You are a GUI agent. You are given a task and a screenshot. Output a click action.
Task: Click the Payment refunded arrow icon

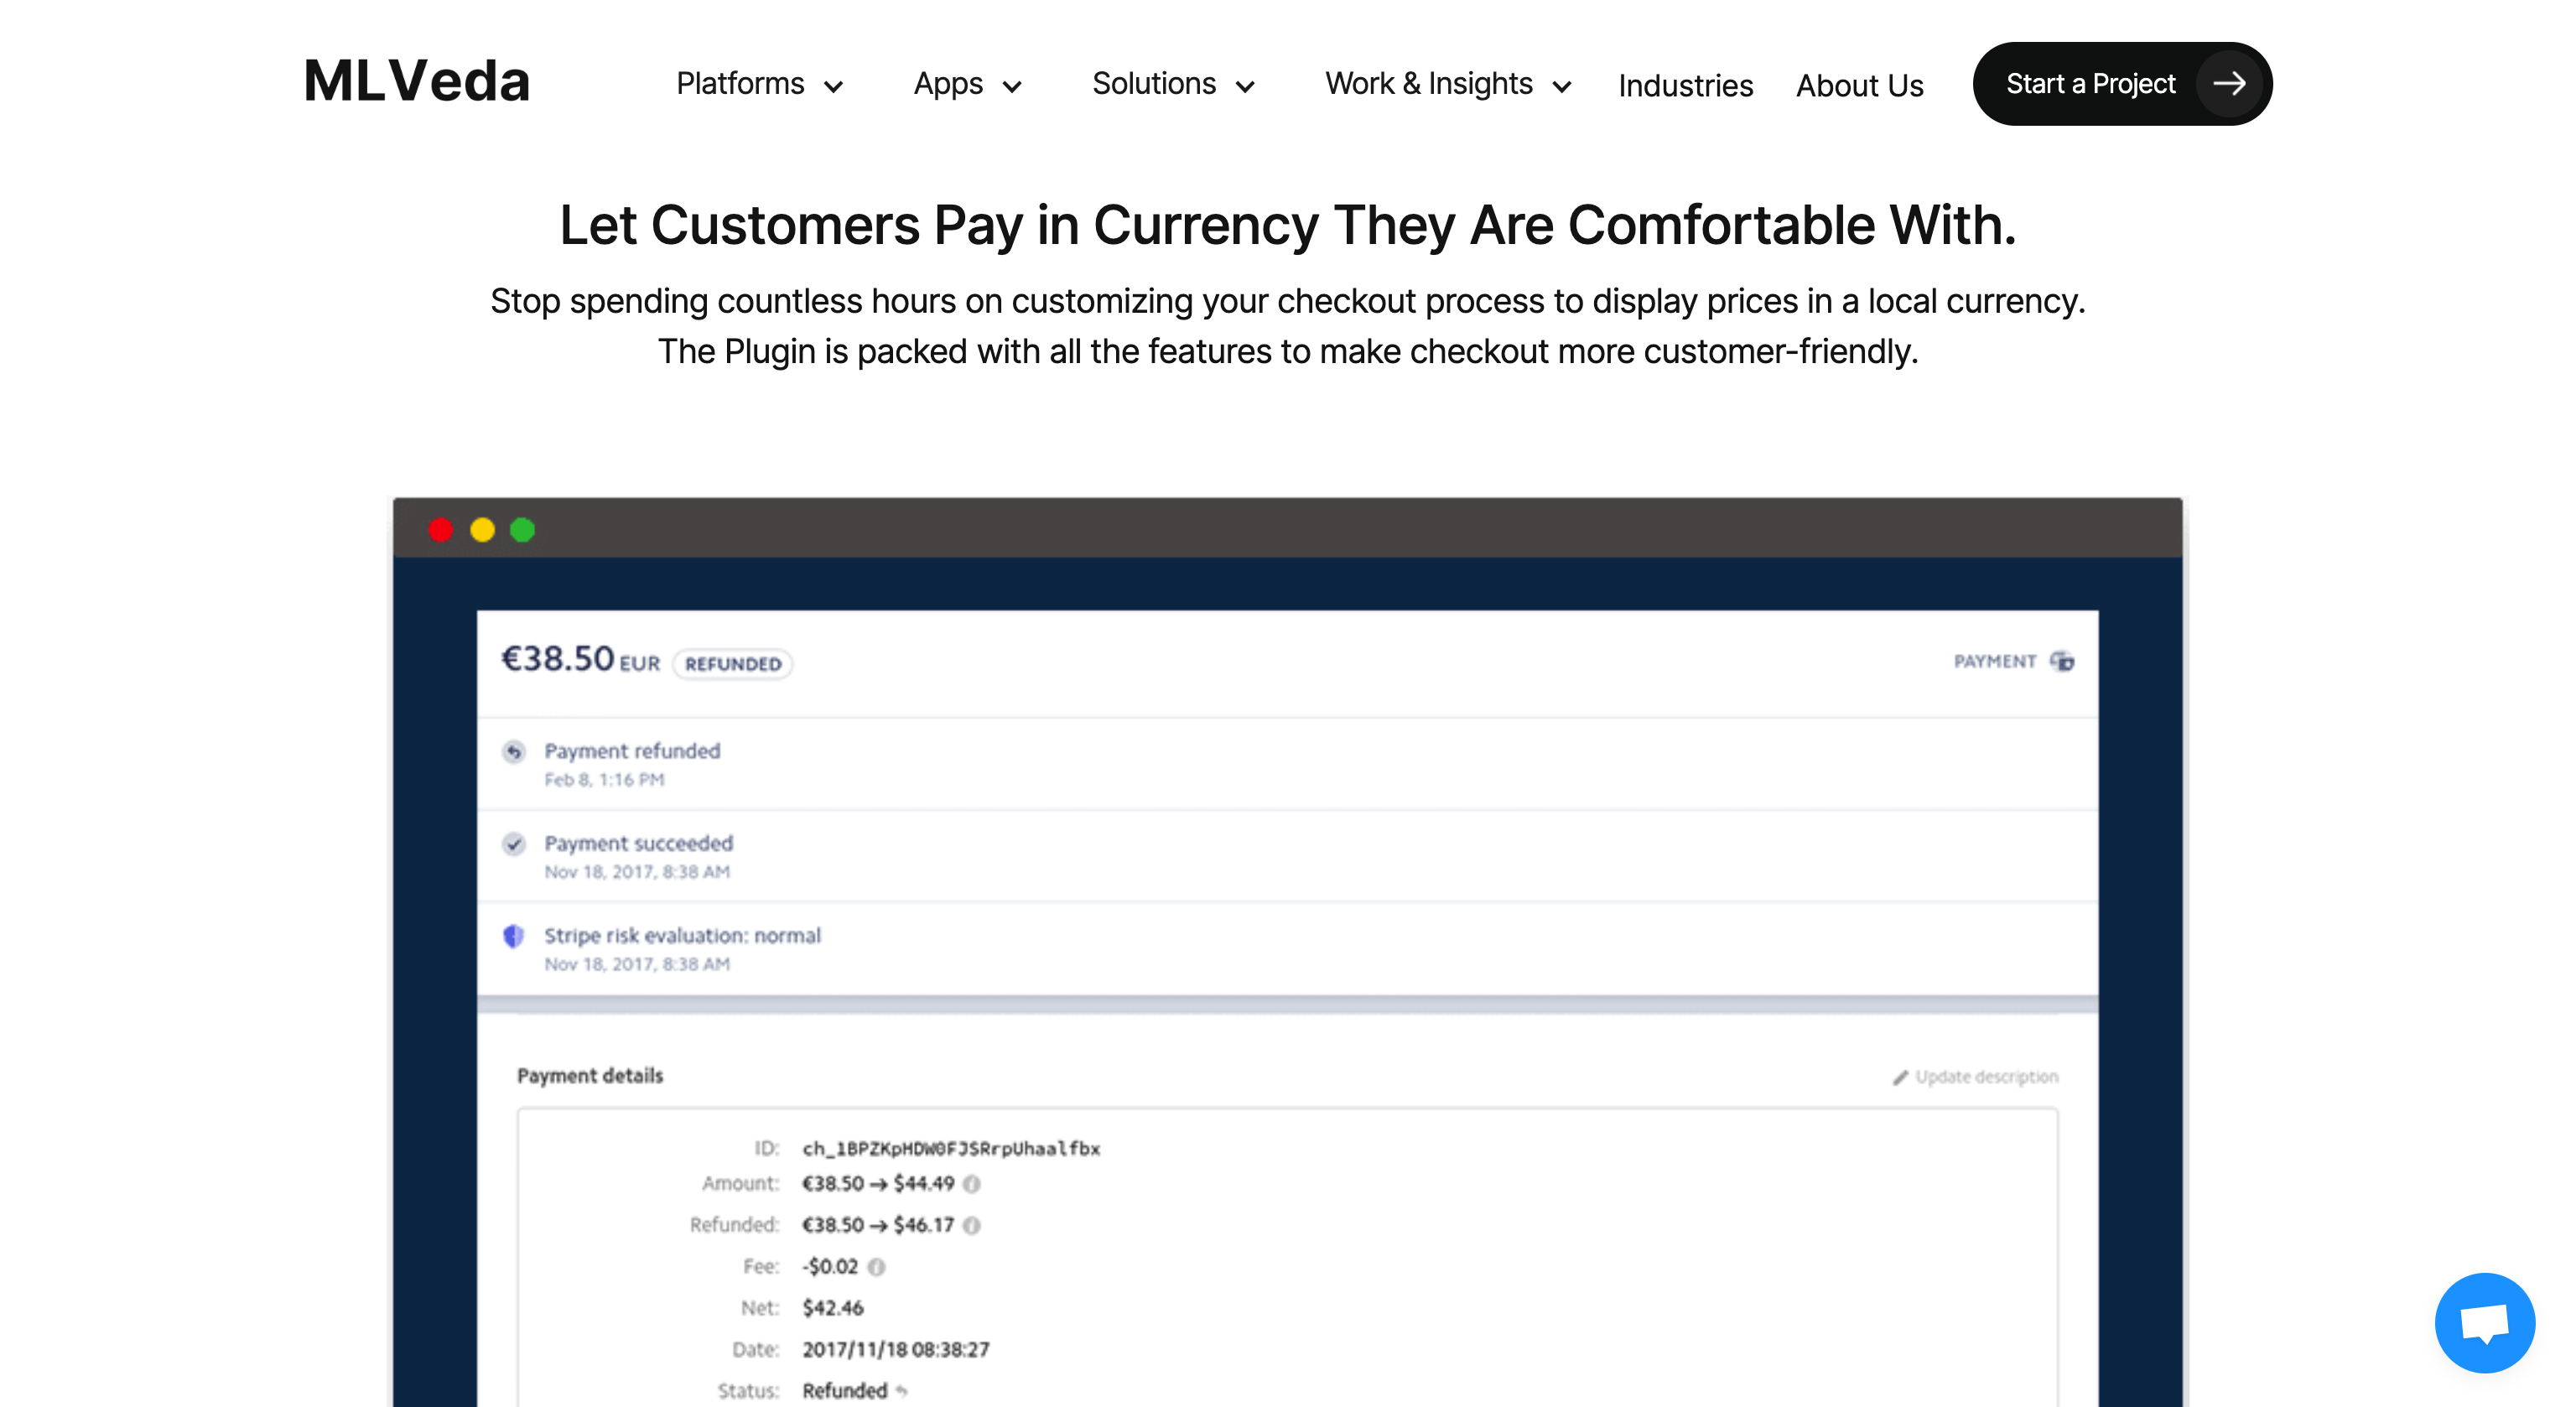pyautogui.click(x=514, y=751)
